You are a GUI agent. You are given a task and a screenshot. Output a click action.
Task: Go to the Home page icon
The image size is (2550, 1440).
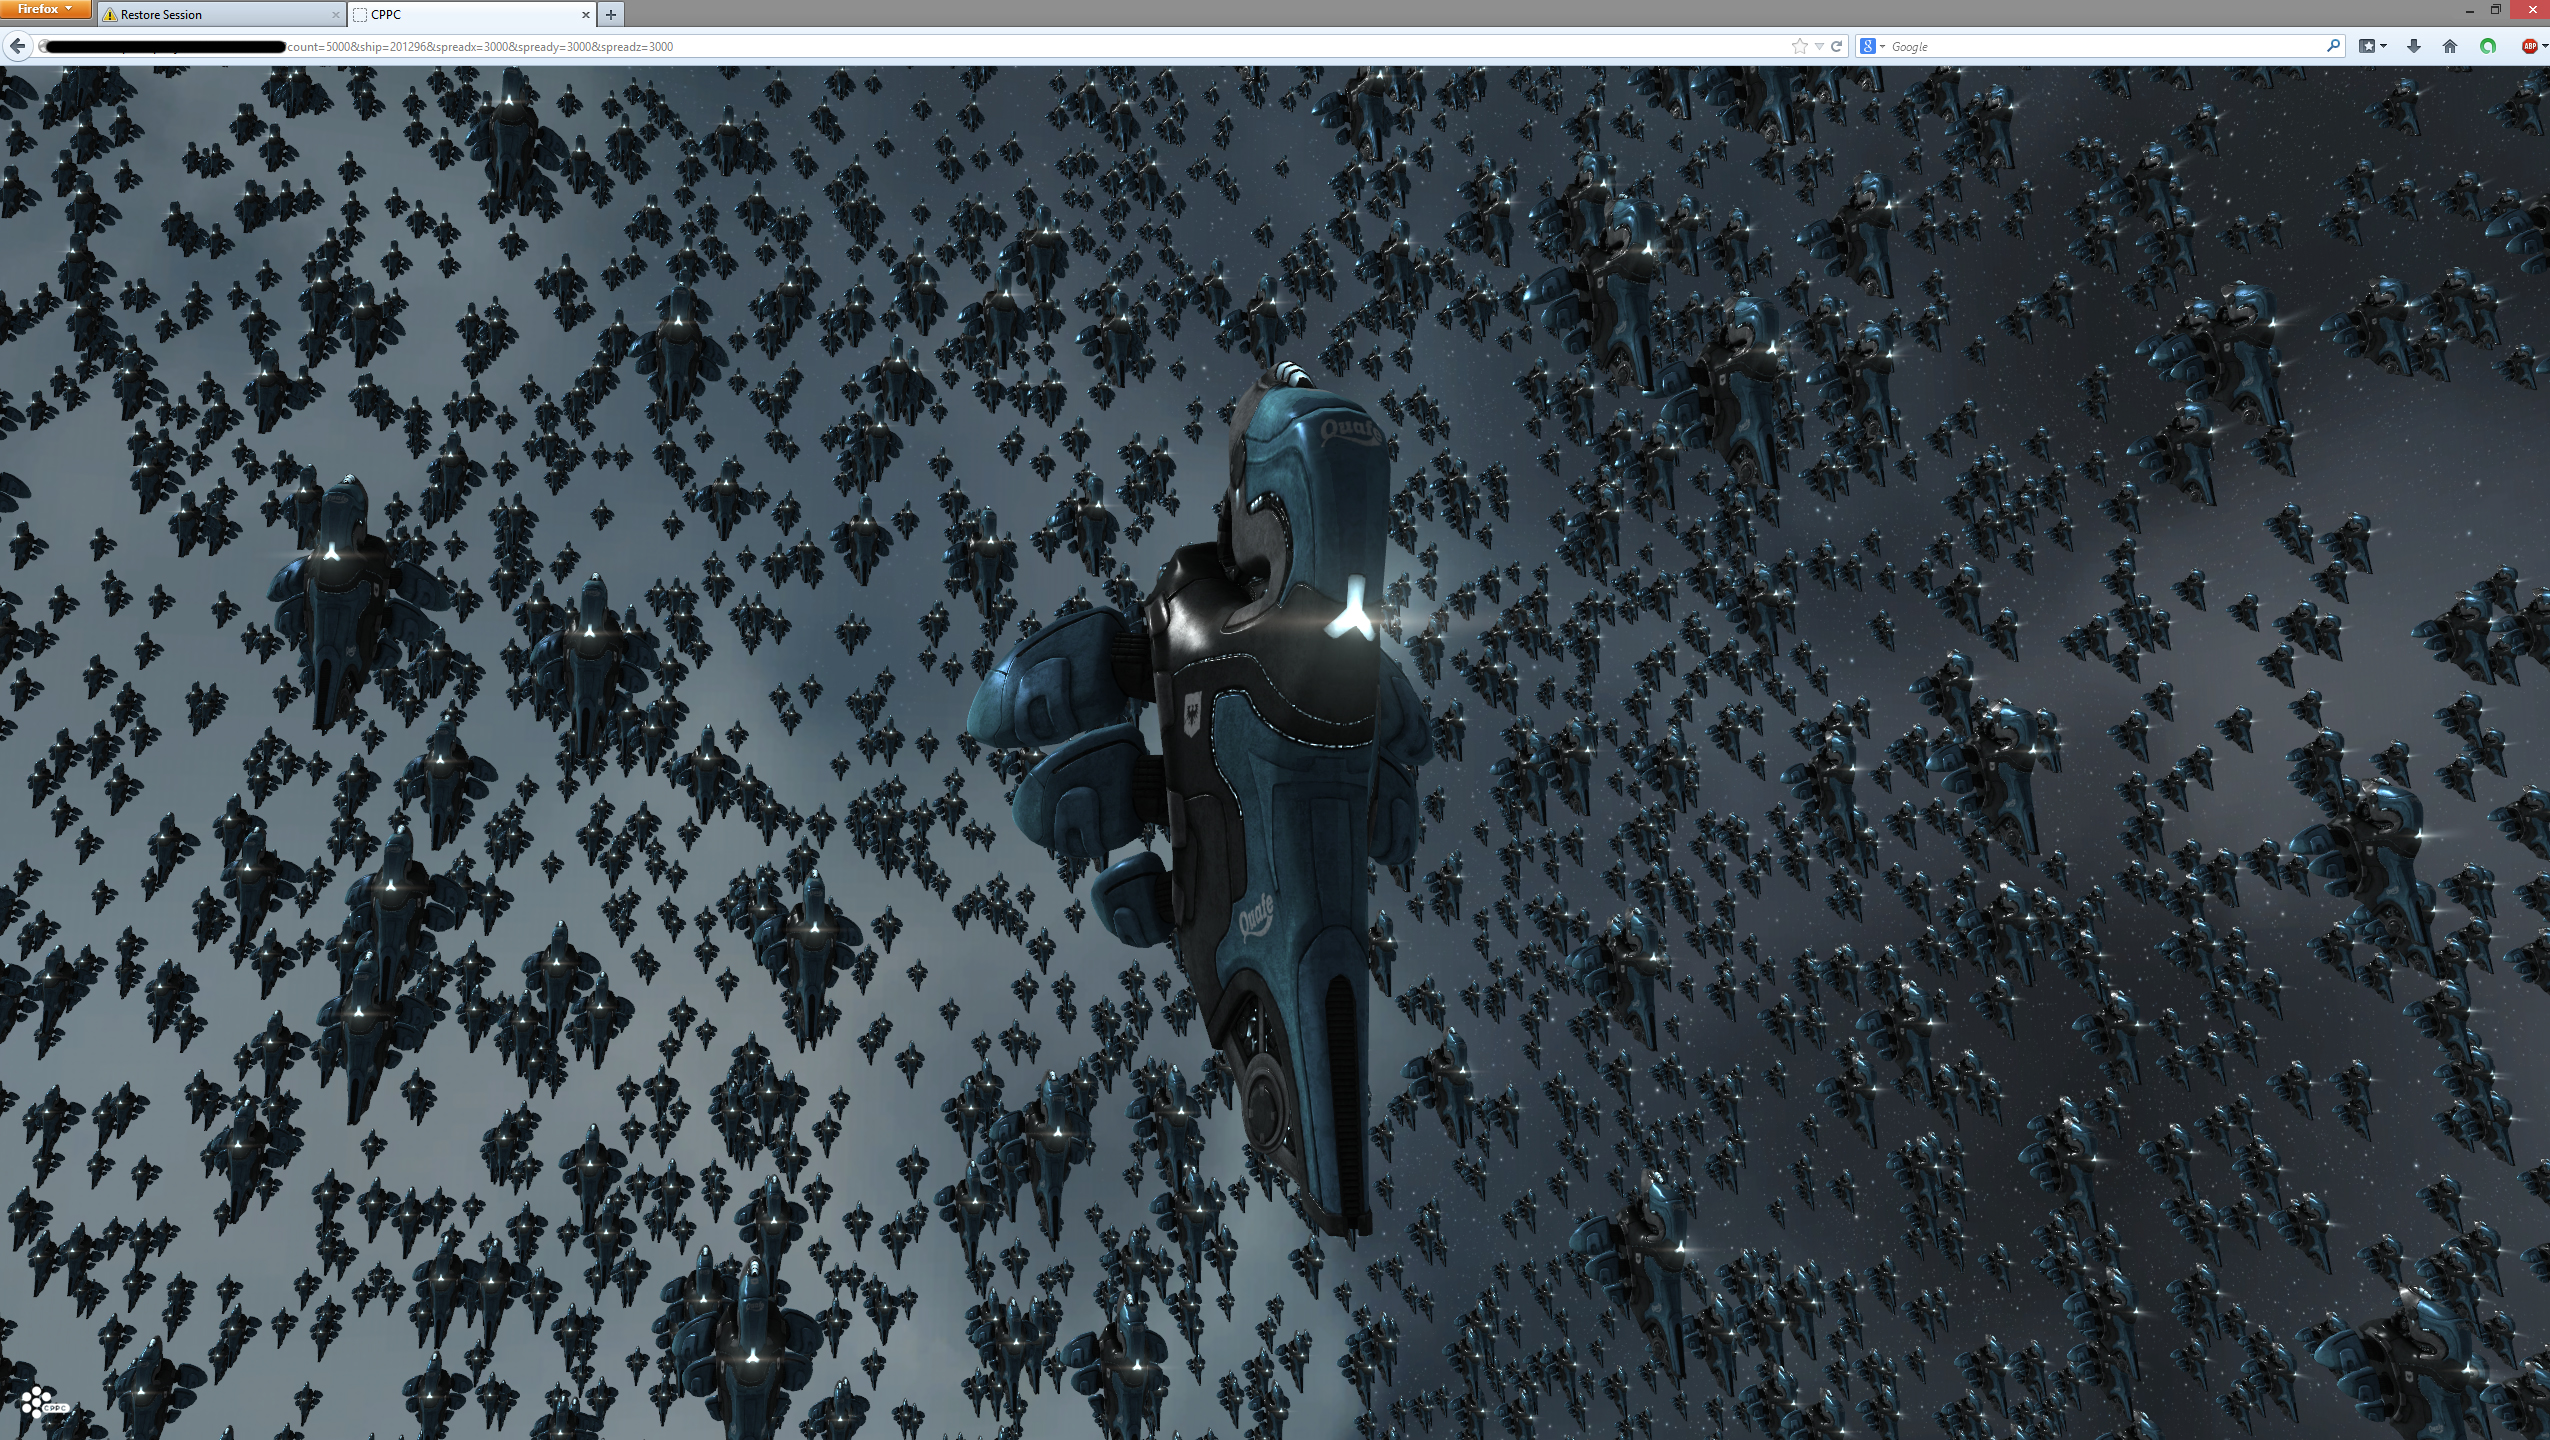click(x=2450, y=46)
